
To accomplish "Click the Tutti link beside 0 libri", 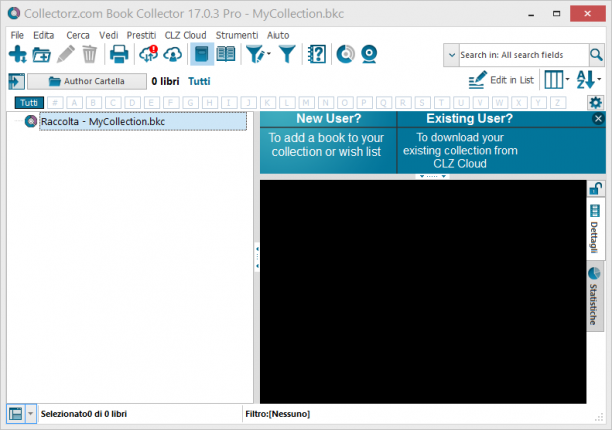I will point(199,81).
